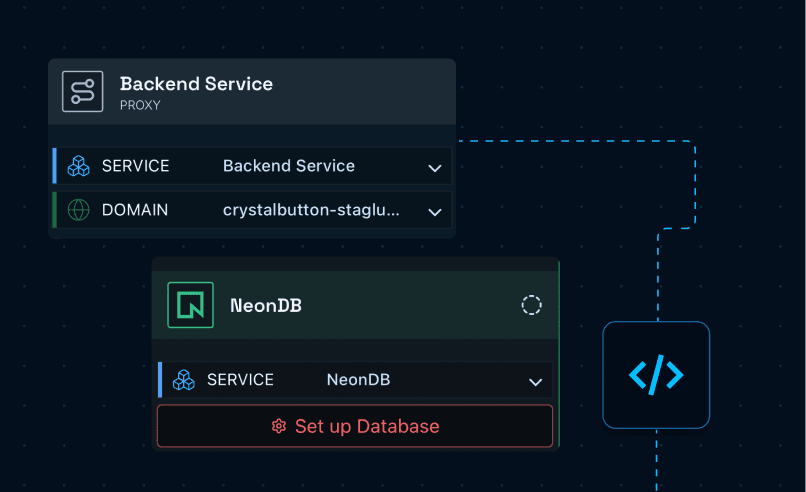Image resolution: width=806 pixels, height=492 pixels.
Task: Click the NeonDB card title
Action: [266, 305]
